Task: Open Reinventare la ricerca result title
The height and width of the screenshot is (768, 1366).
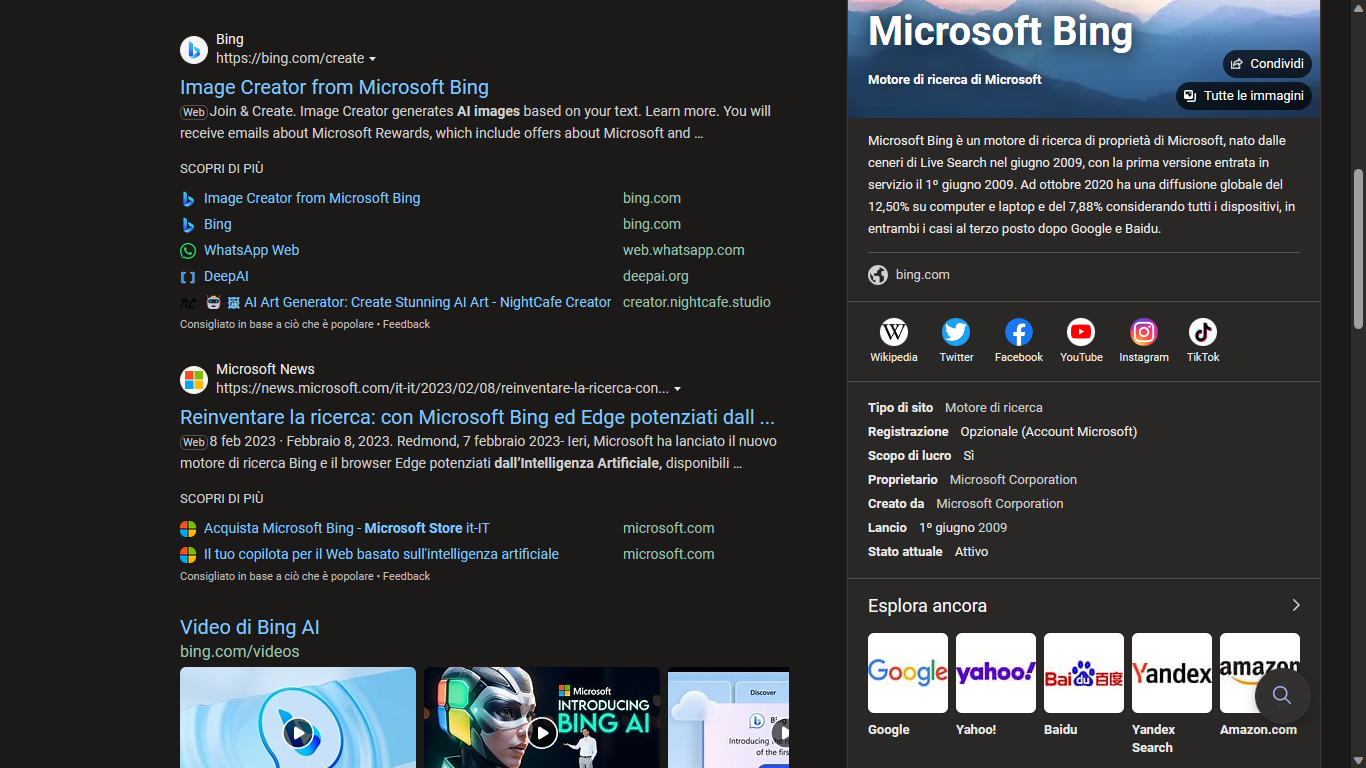Action: click(x=477, y=417)
